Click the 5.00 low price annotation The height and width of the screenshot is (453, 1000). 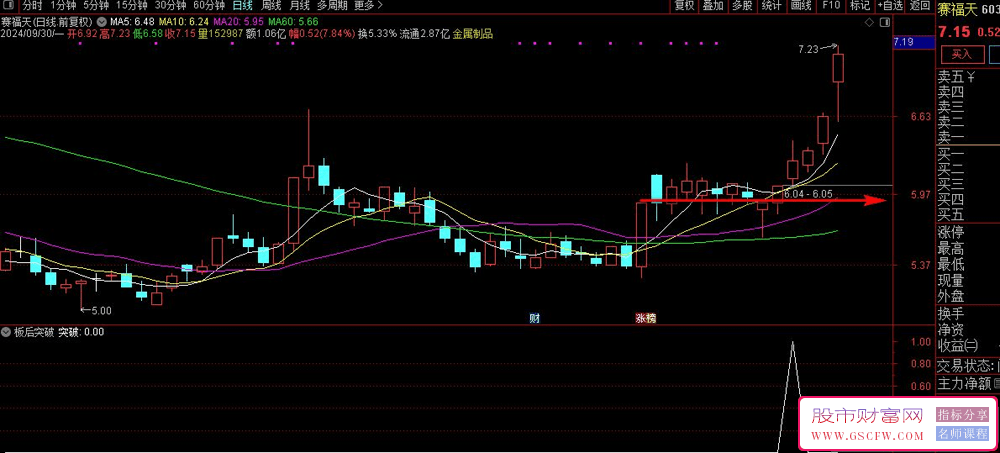(x=101, y=311)
